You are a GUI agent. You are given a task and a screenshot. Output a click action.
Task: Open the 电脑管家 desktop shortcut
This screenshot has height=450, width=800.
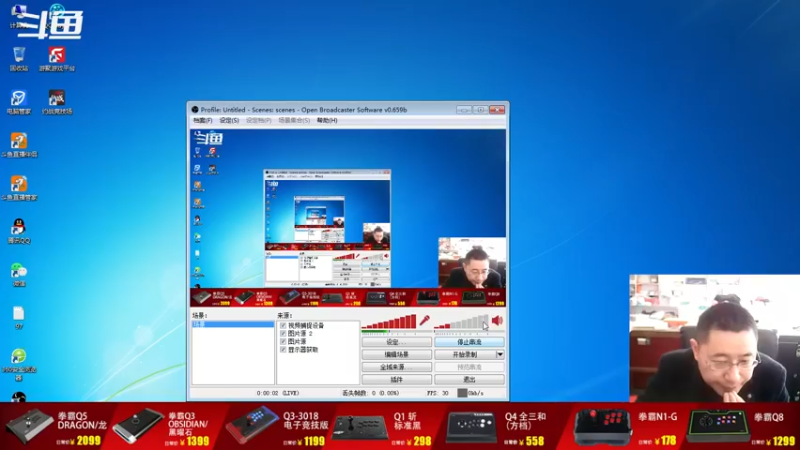pos(19,102)
